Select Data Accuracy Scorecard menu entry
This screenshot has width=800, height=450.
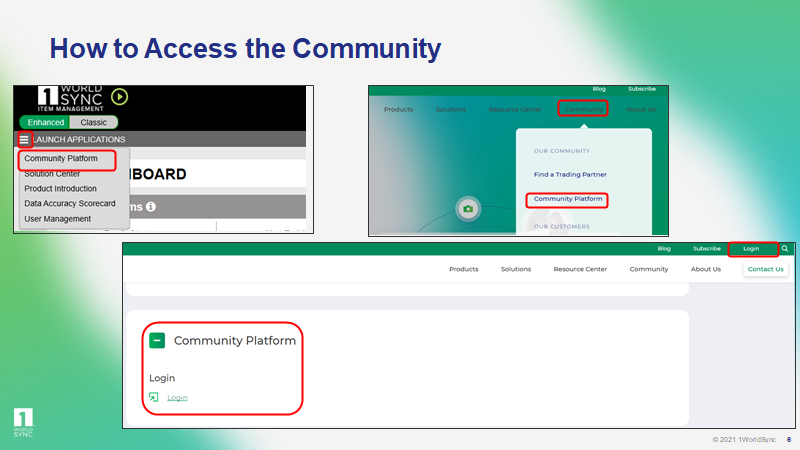pyautogui.click(x=70, y=204)
